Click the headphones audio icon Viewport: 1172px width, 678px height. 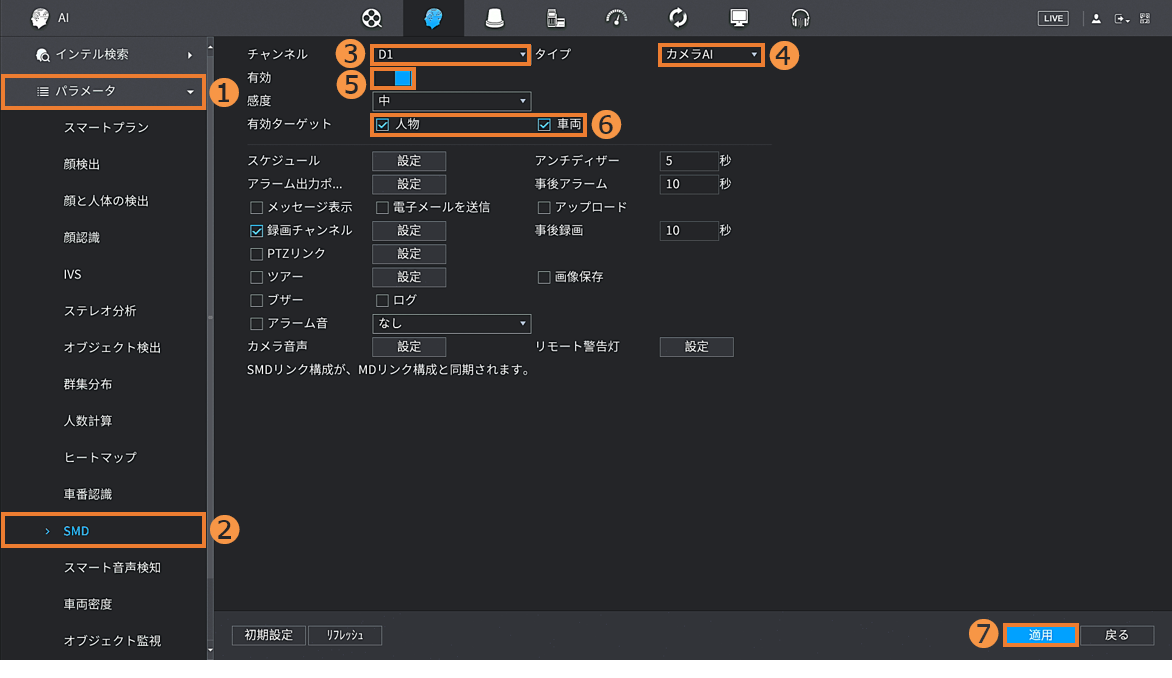click(x=800, y=18)
